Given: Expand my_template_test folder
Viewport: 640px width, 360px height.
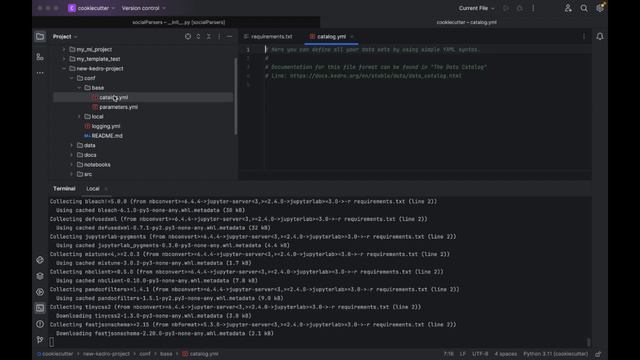Looking at the screenshot, I should [64, 59].
